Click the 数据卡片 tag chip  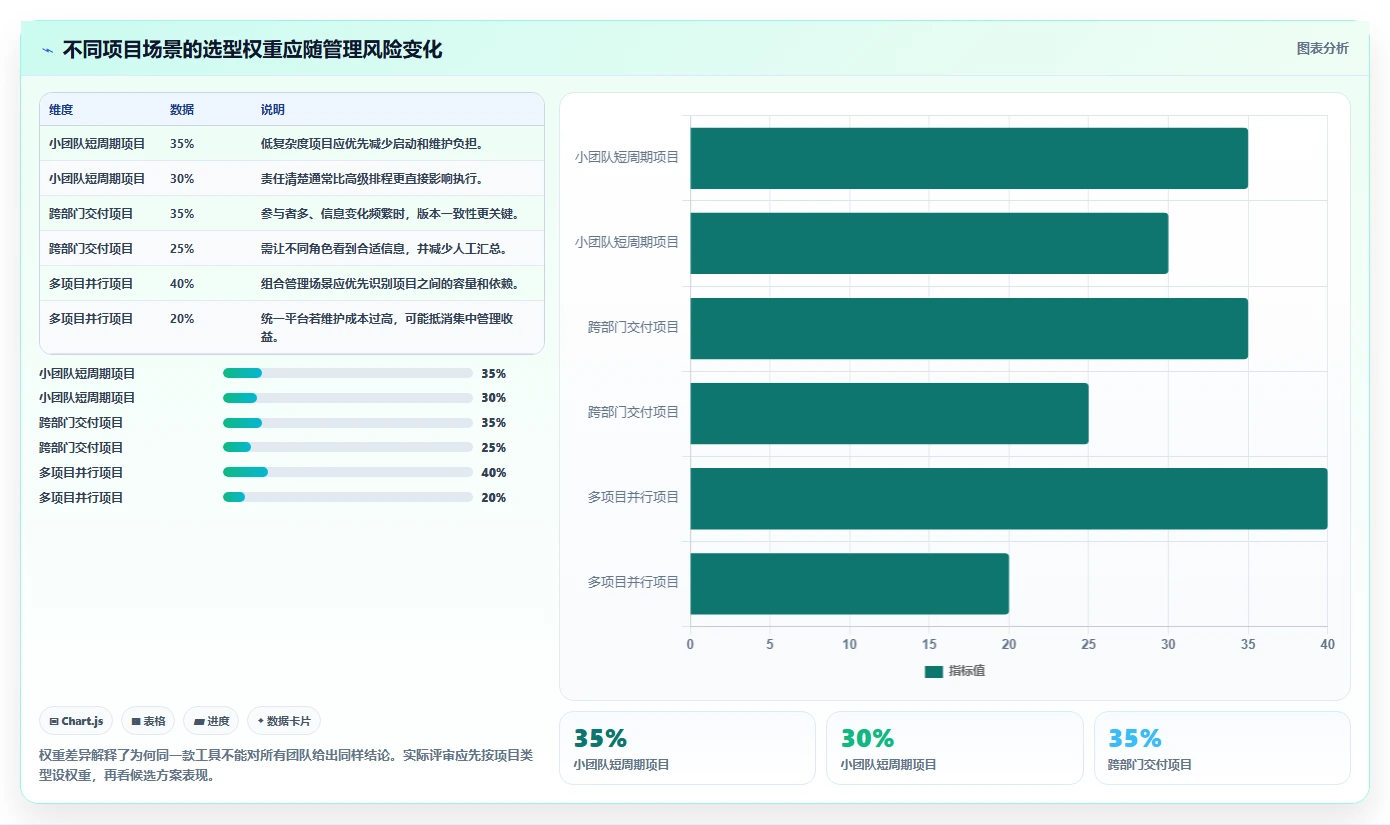[284, 721]
